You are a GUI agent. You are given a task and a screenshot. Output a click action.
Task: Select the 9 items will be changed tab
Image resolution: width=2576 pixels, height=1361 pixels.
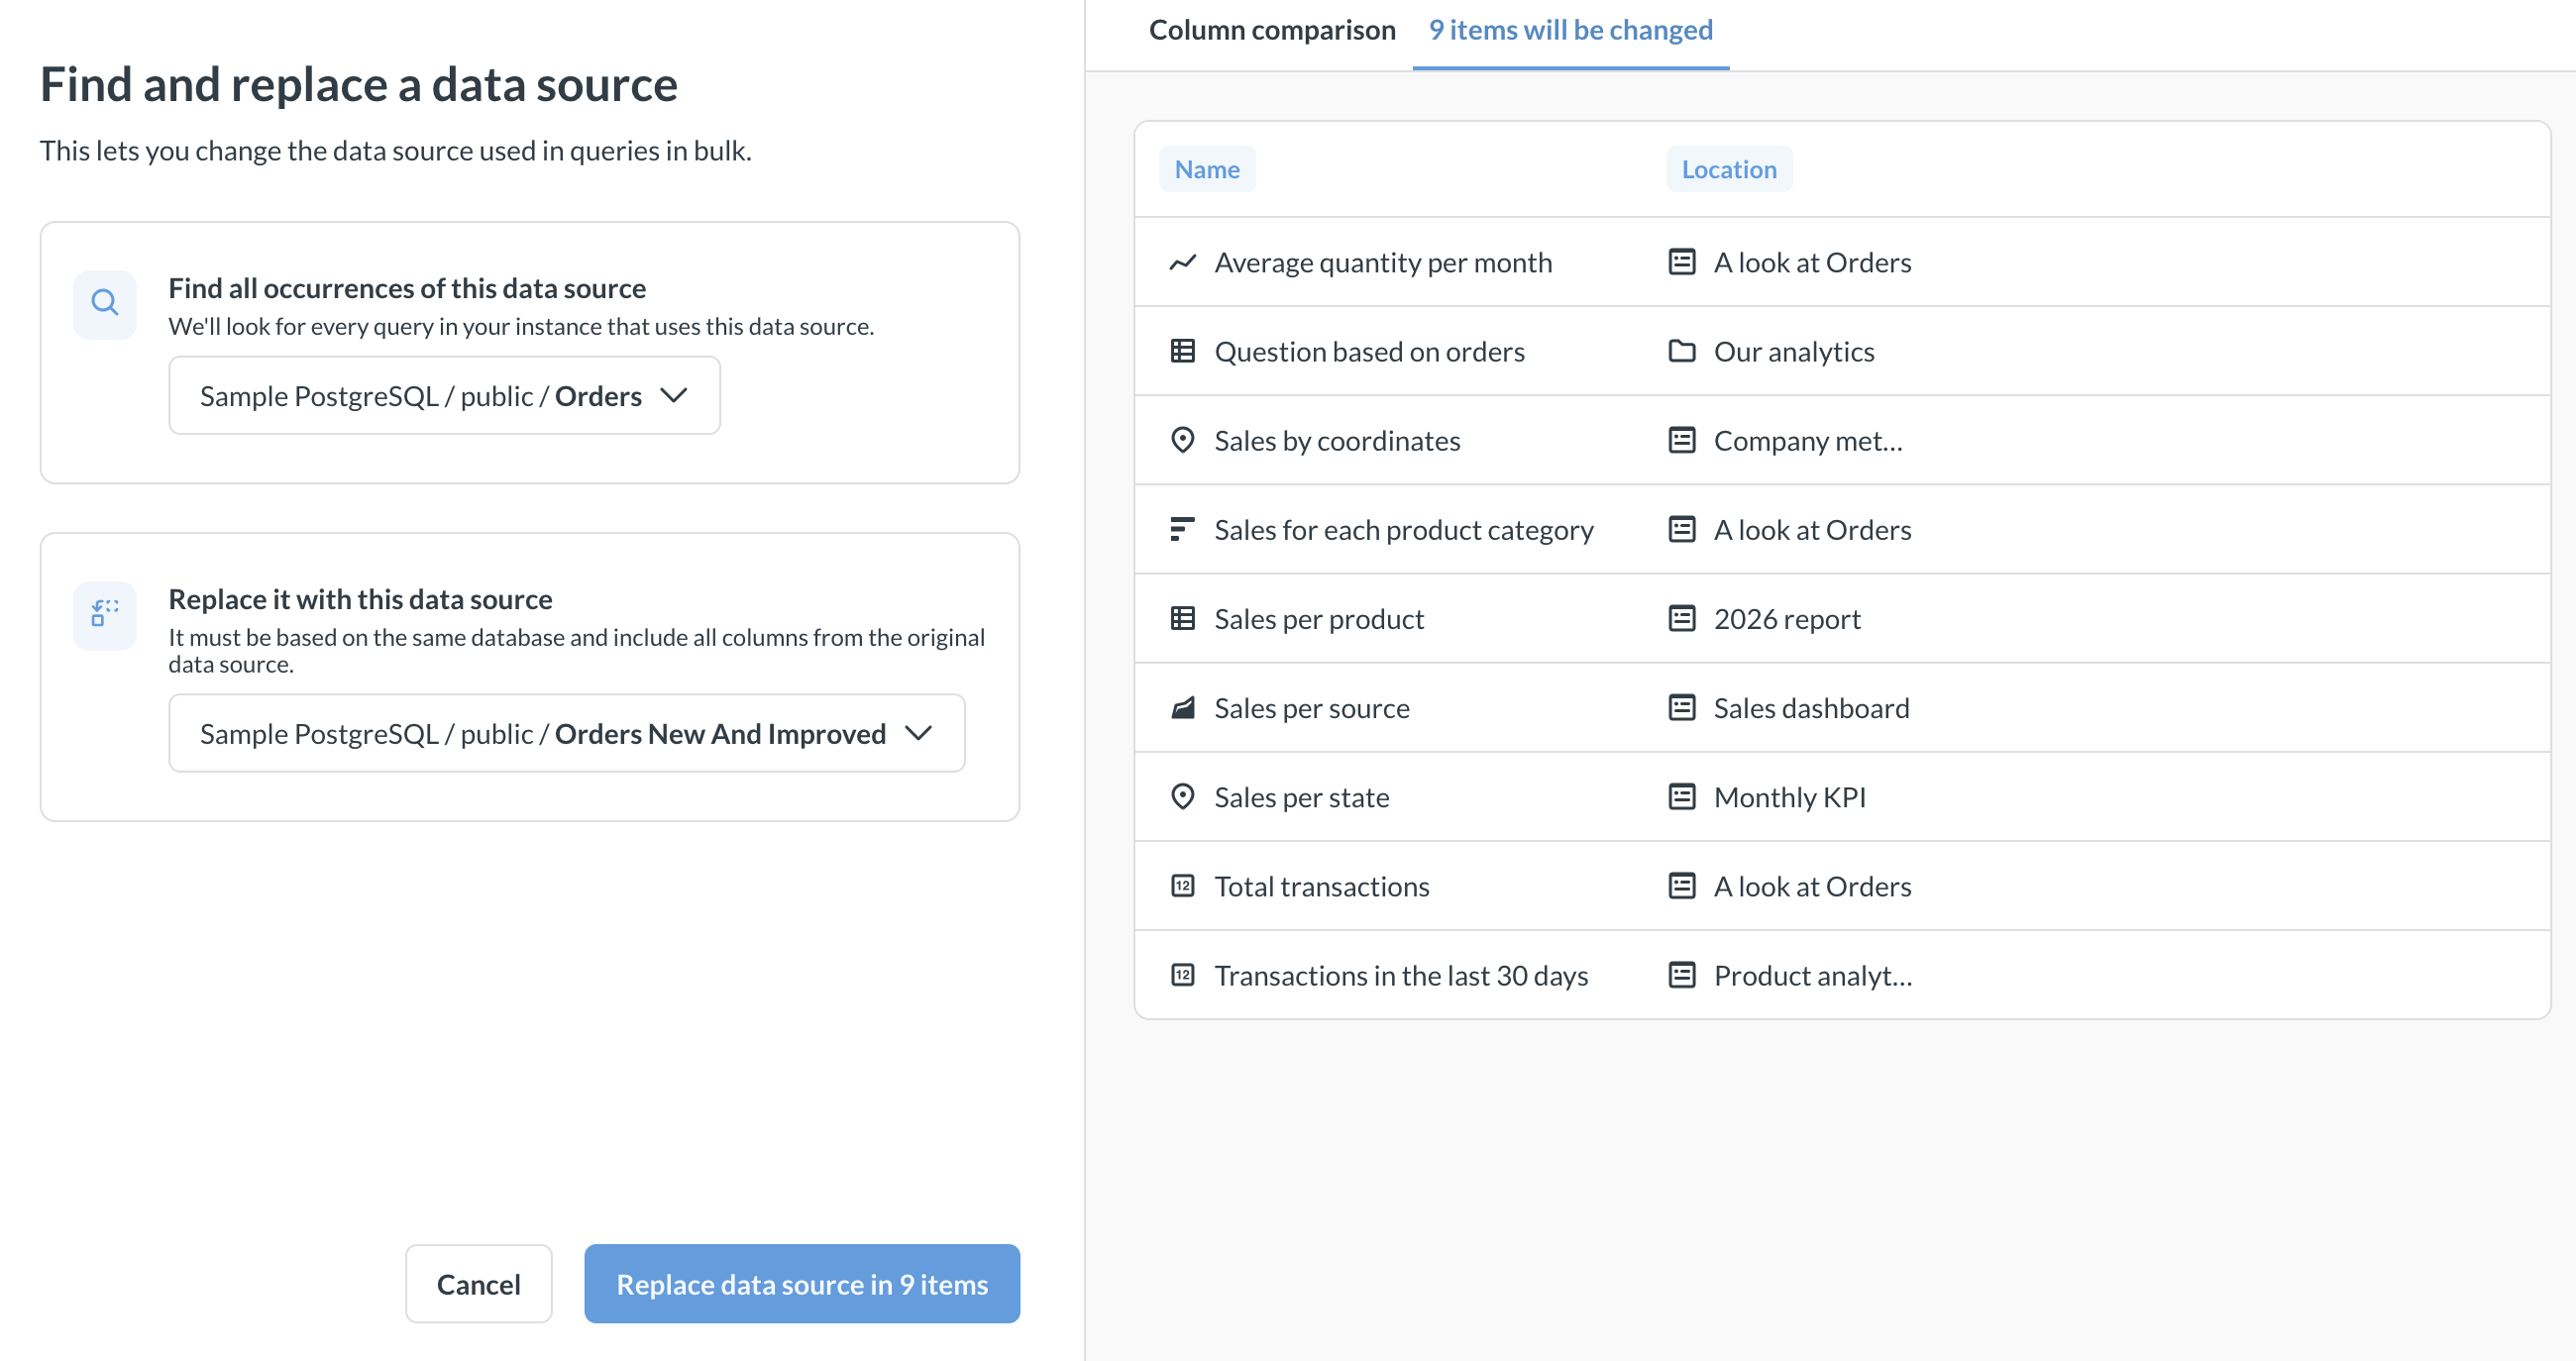pyautogui.click(x=1570, y=30)
